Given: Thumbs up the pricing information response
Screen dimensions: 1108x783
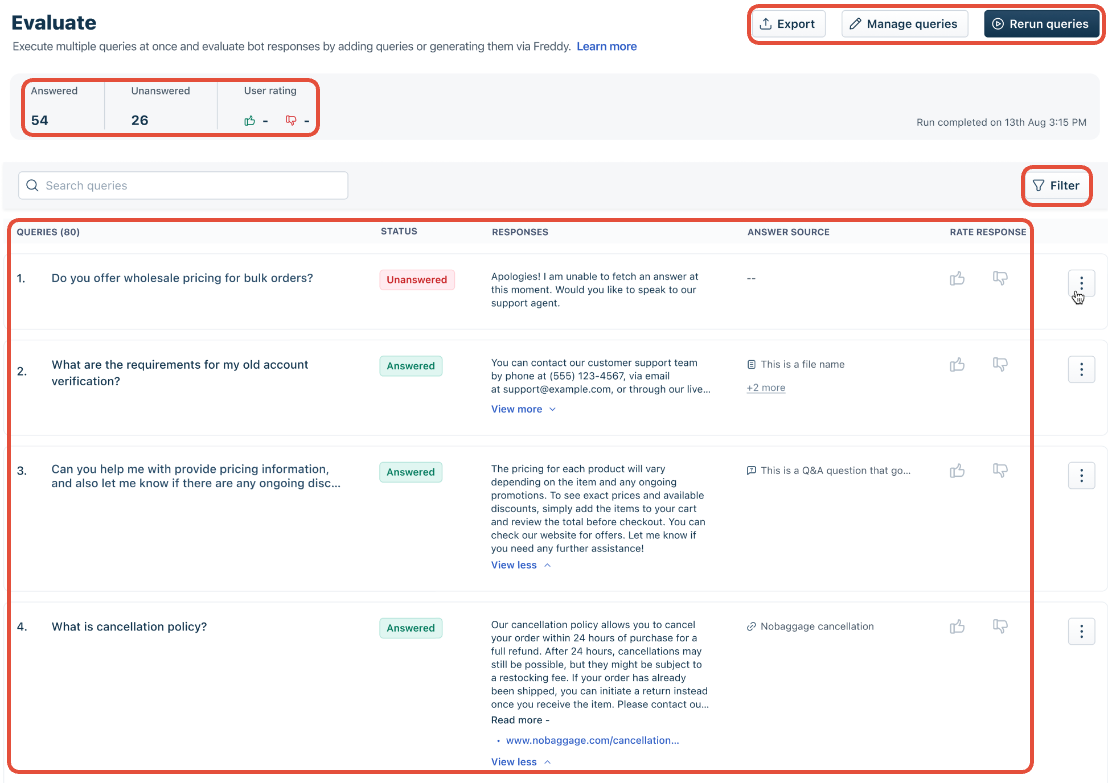Looking at the screenshot, I should point(957,471).
